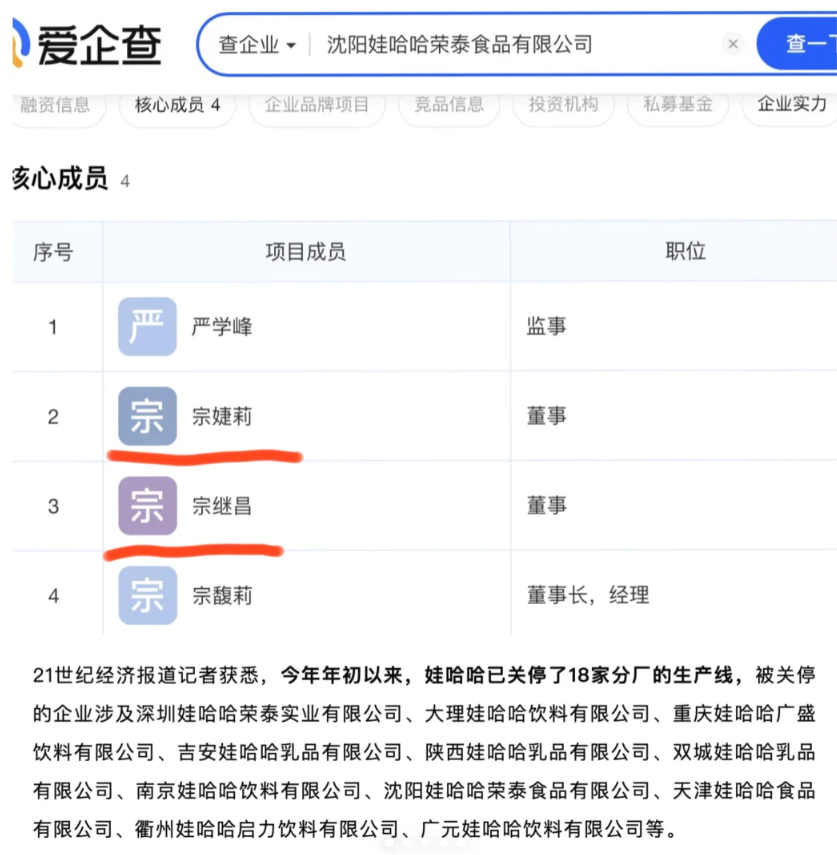Open member link 宗继昌
Viewport: 837px width, 855px height.
click(x=222, y=506)
